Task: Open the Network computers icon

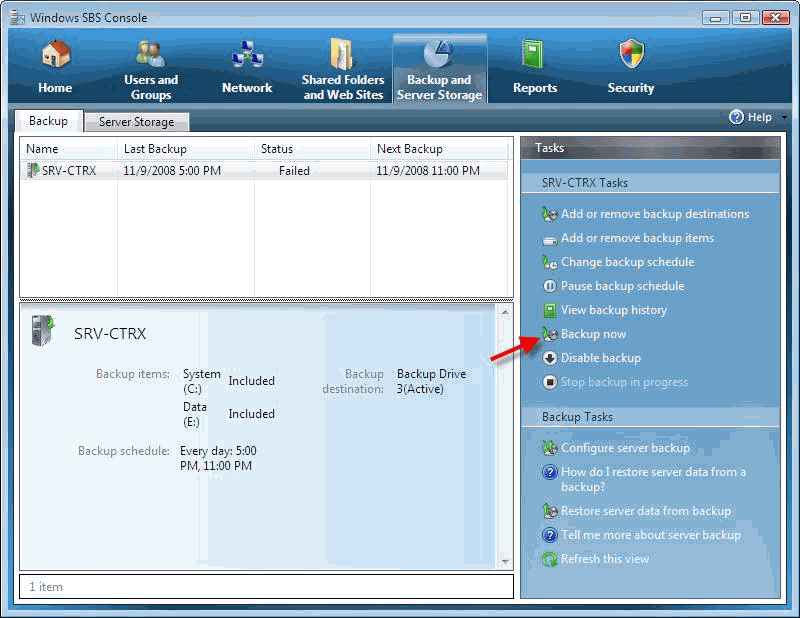Action: click(247, 55)
